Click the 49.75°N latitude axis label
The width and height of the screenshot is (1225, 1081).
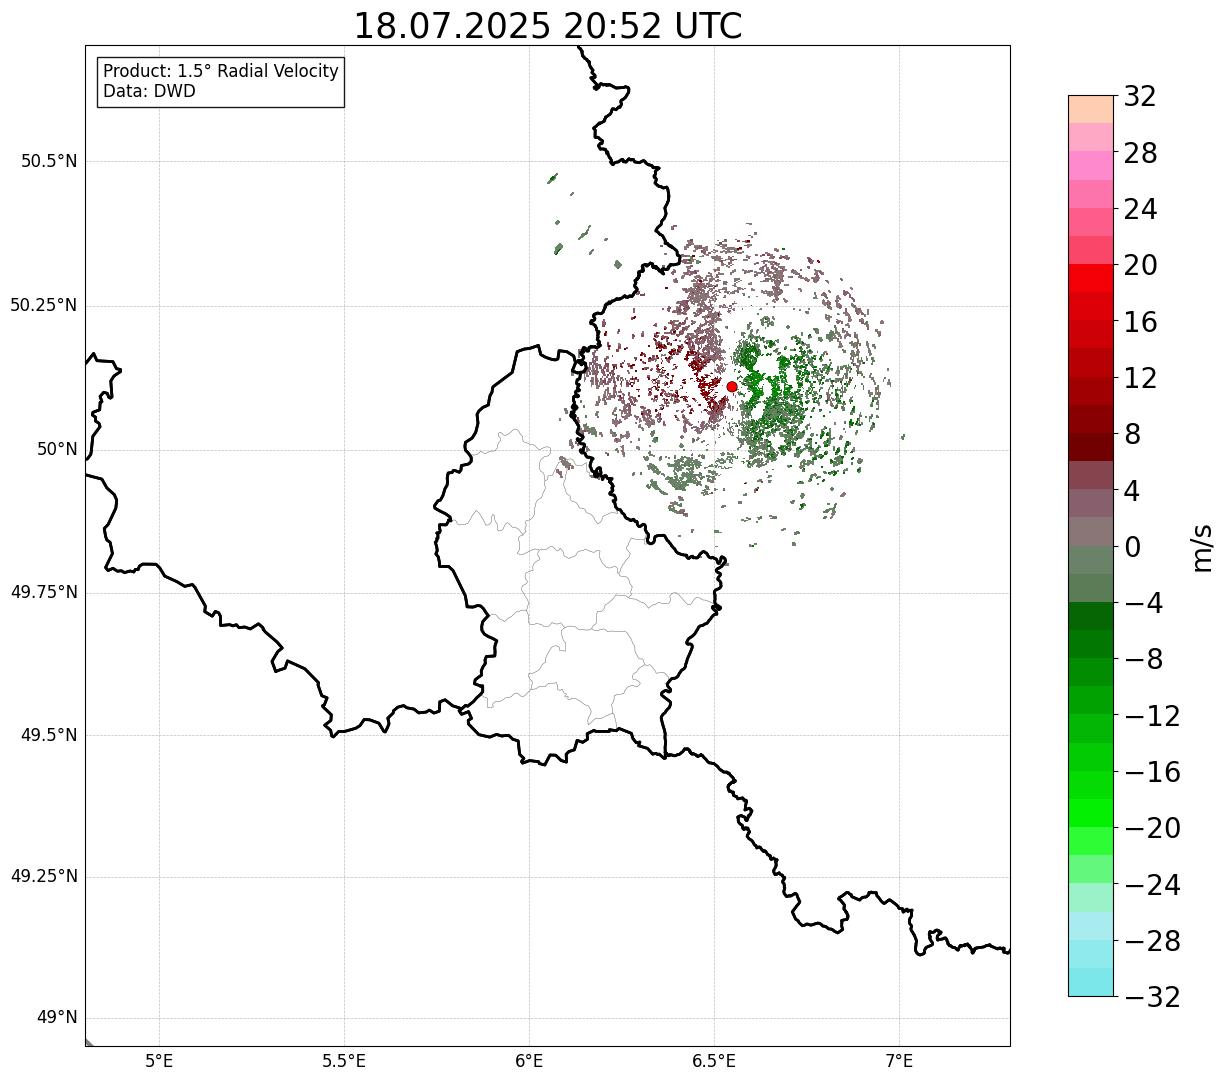[x=44, y=592]
